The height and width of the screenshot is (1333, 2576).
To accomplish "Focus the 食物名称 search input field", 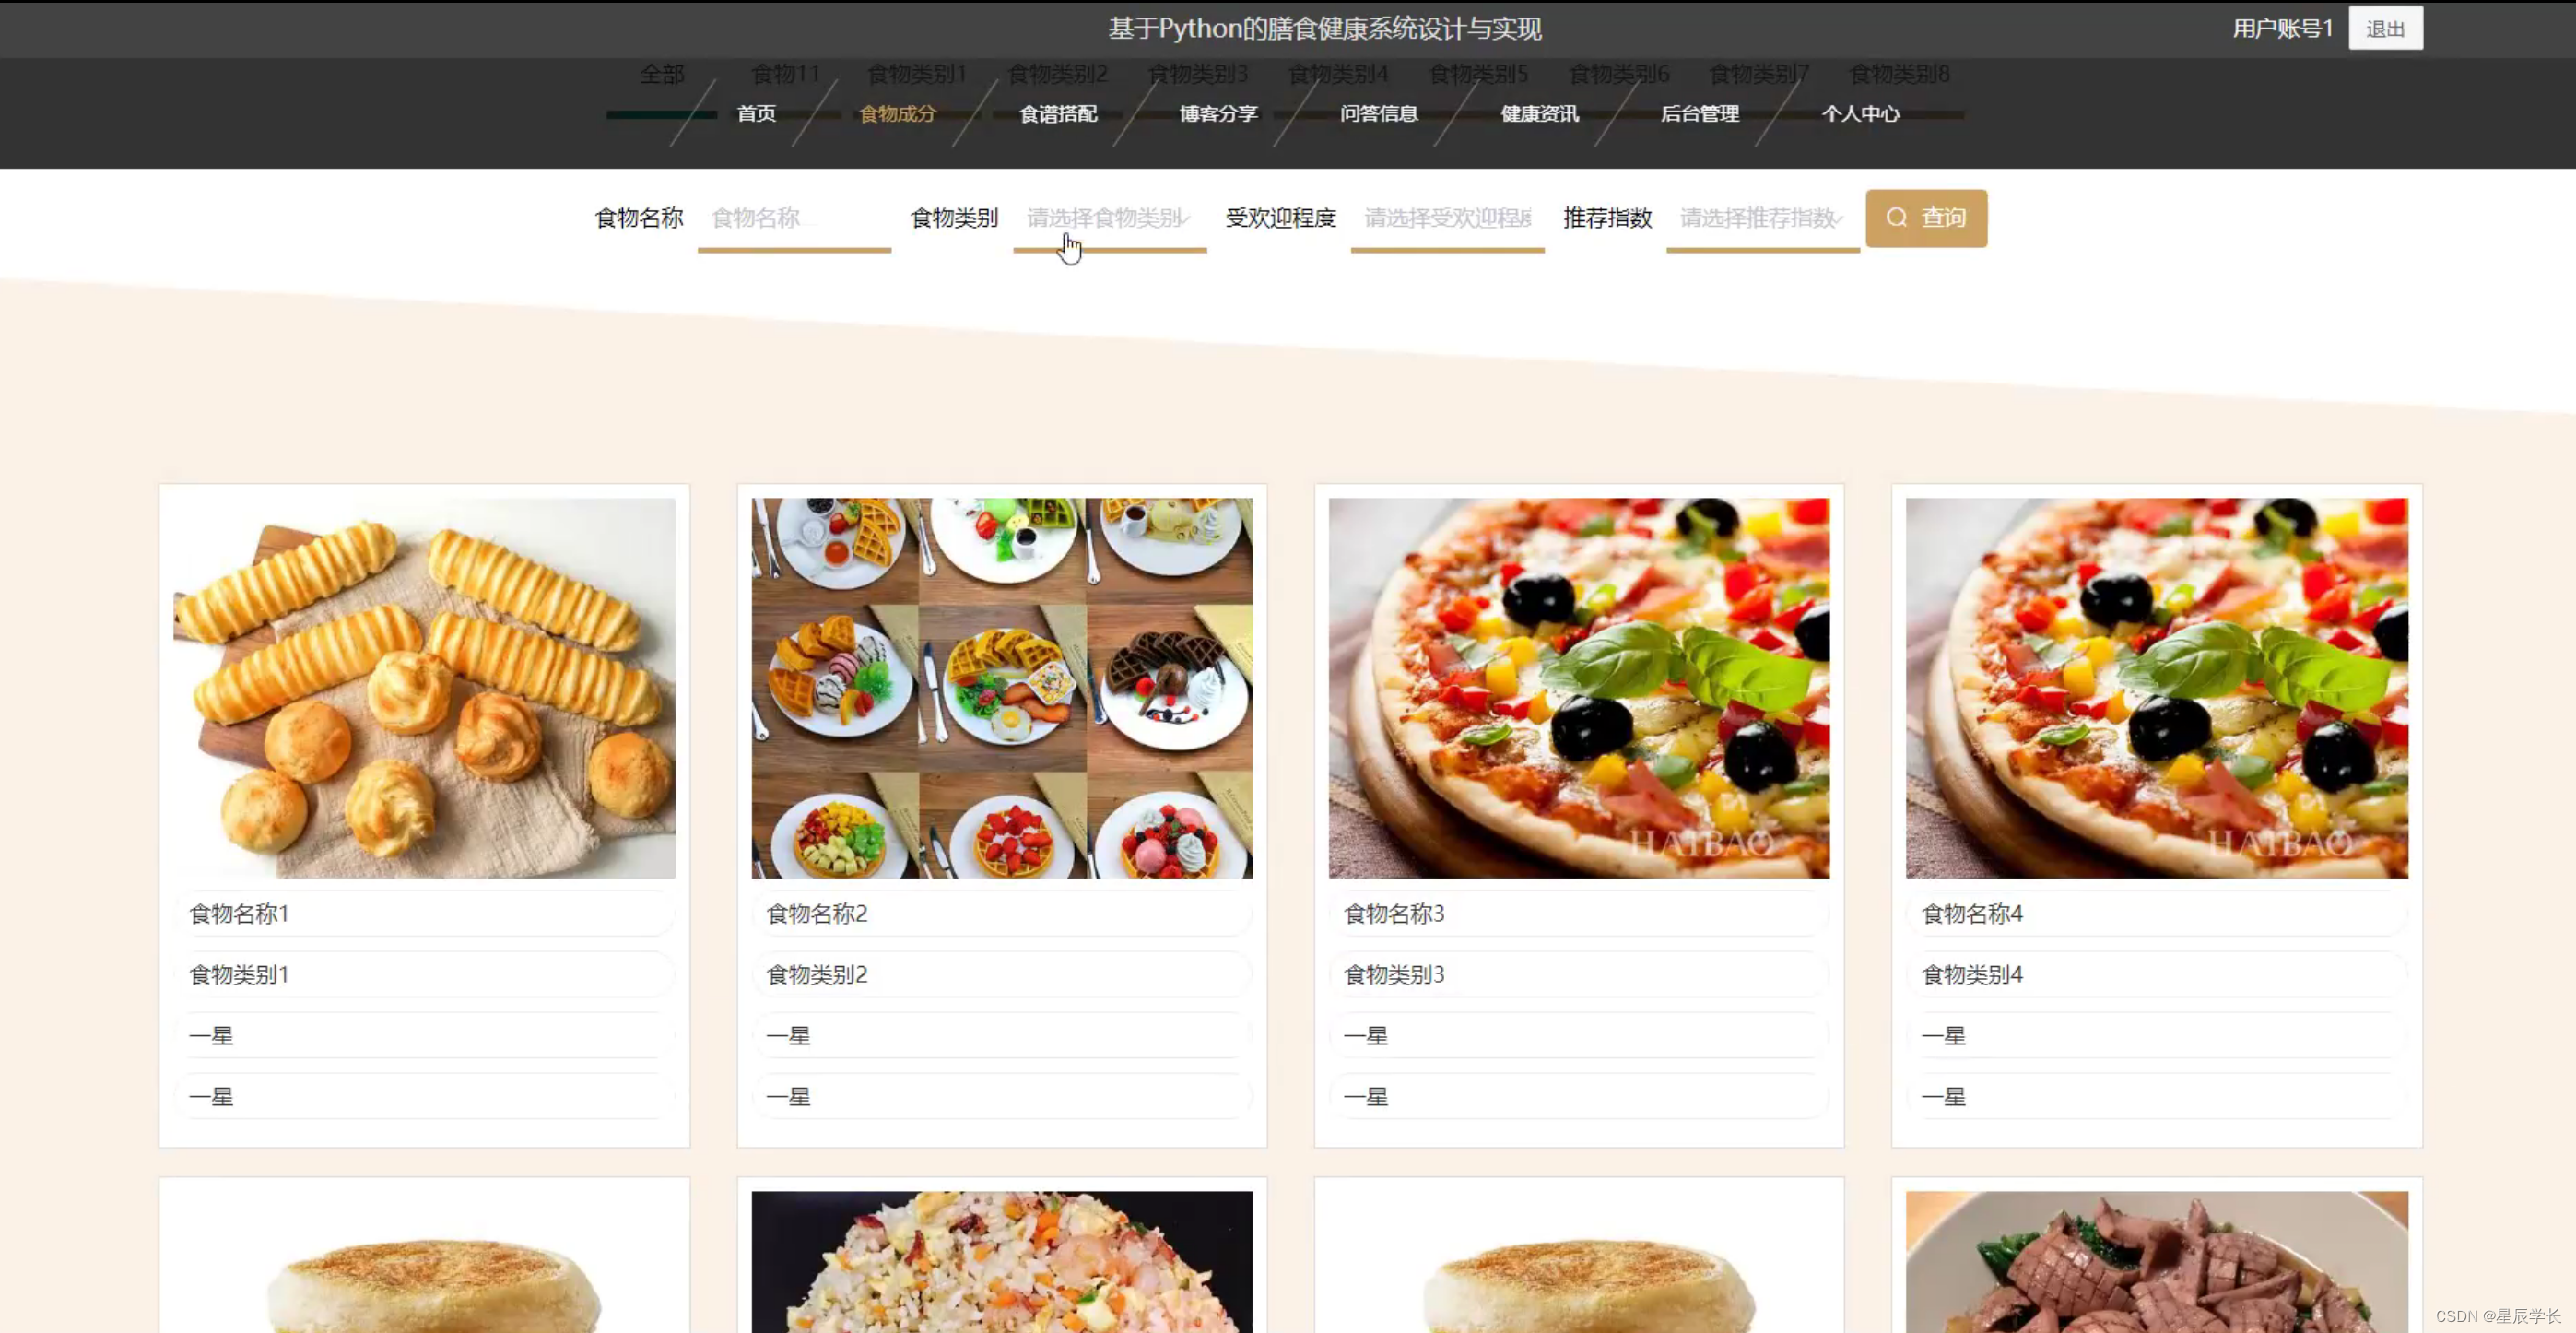I will (x=794, y=218).
